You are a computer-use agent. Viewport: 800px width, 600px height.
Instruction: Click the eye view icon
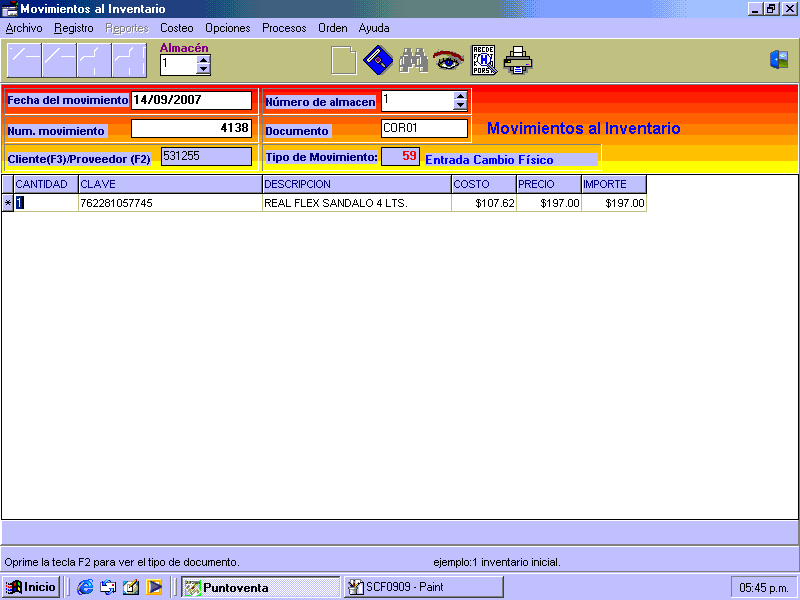pyautogui.click(x=447, y=61)
